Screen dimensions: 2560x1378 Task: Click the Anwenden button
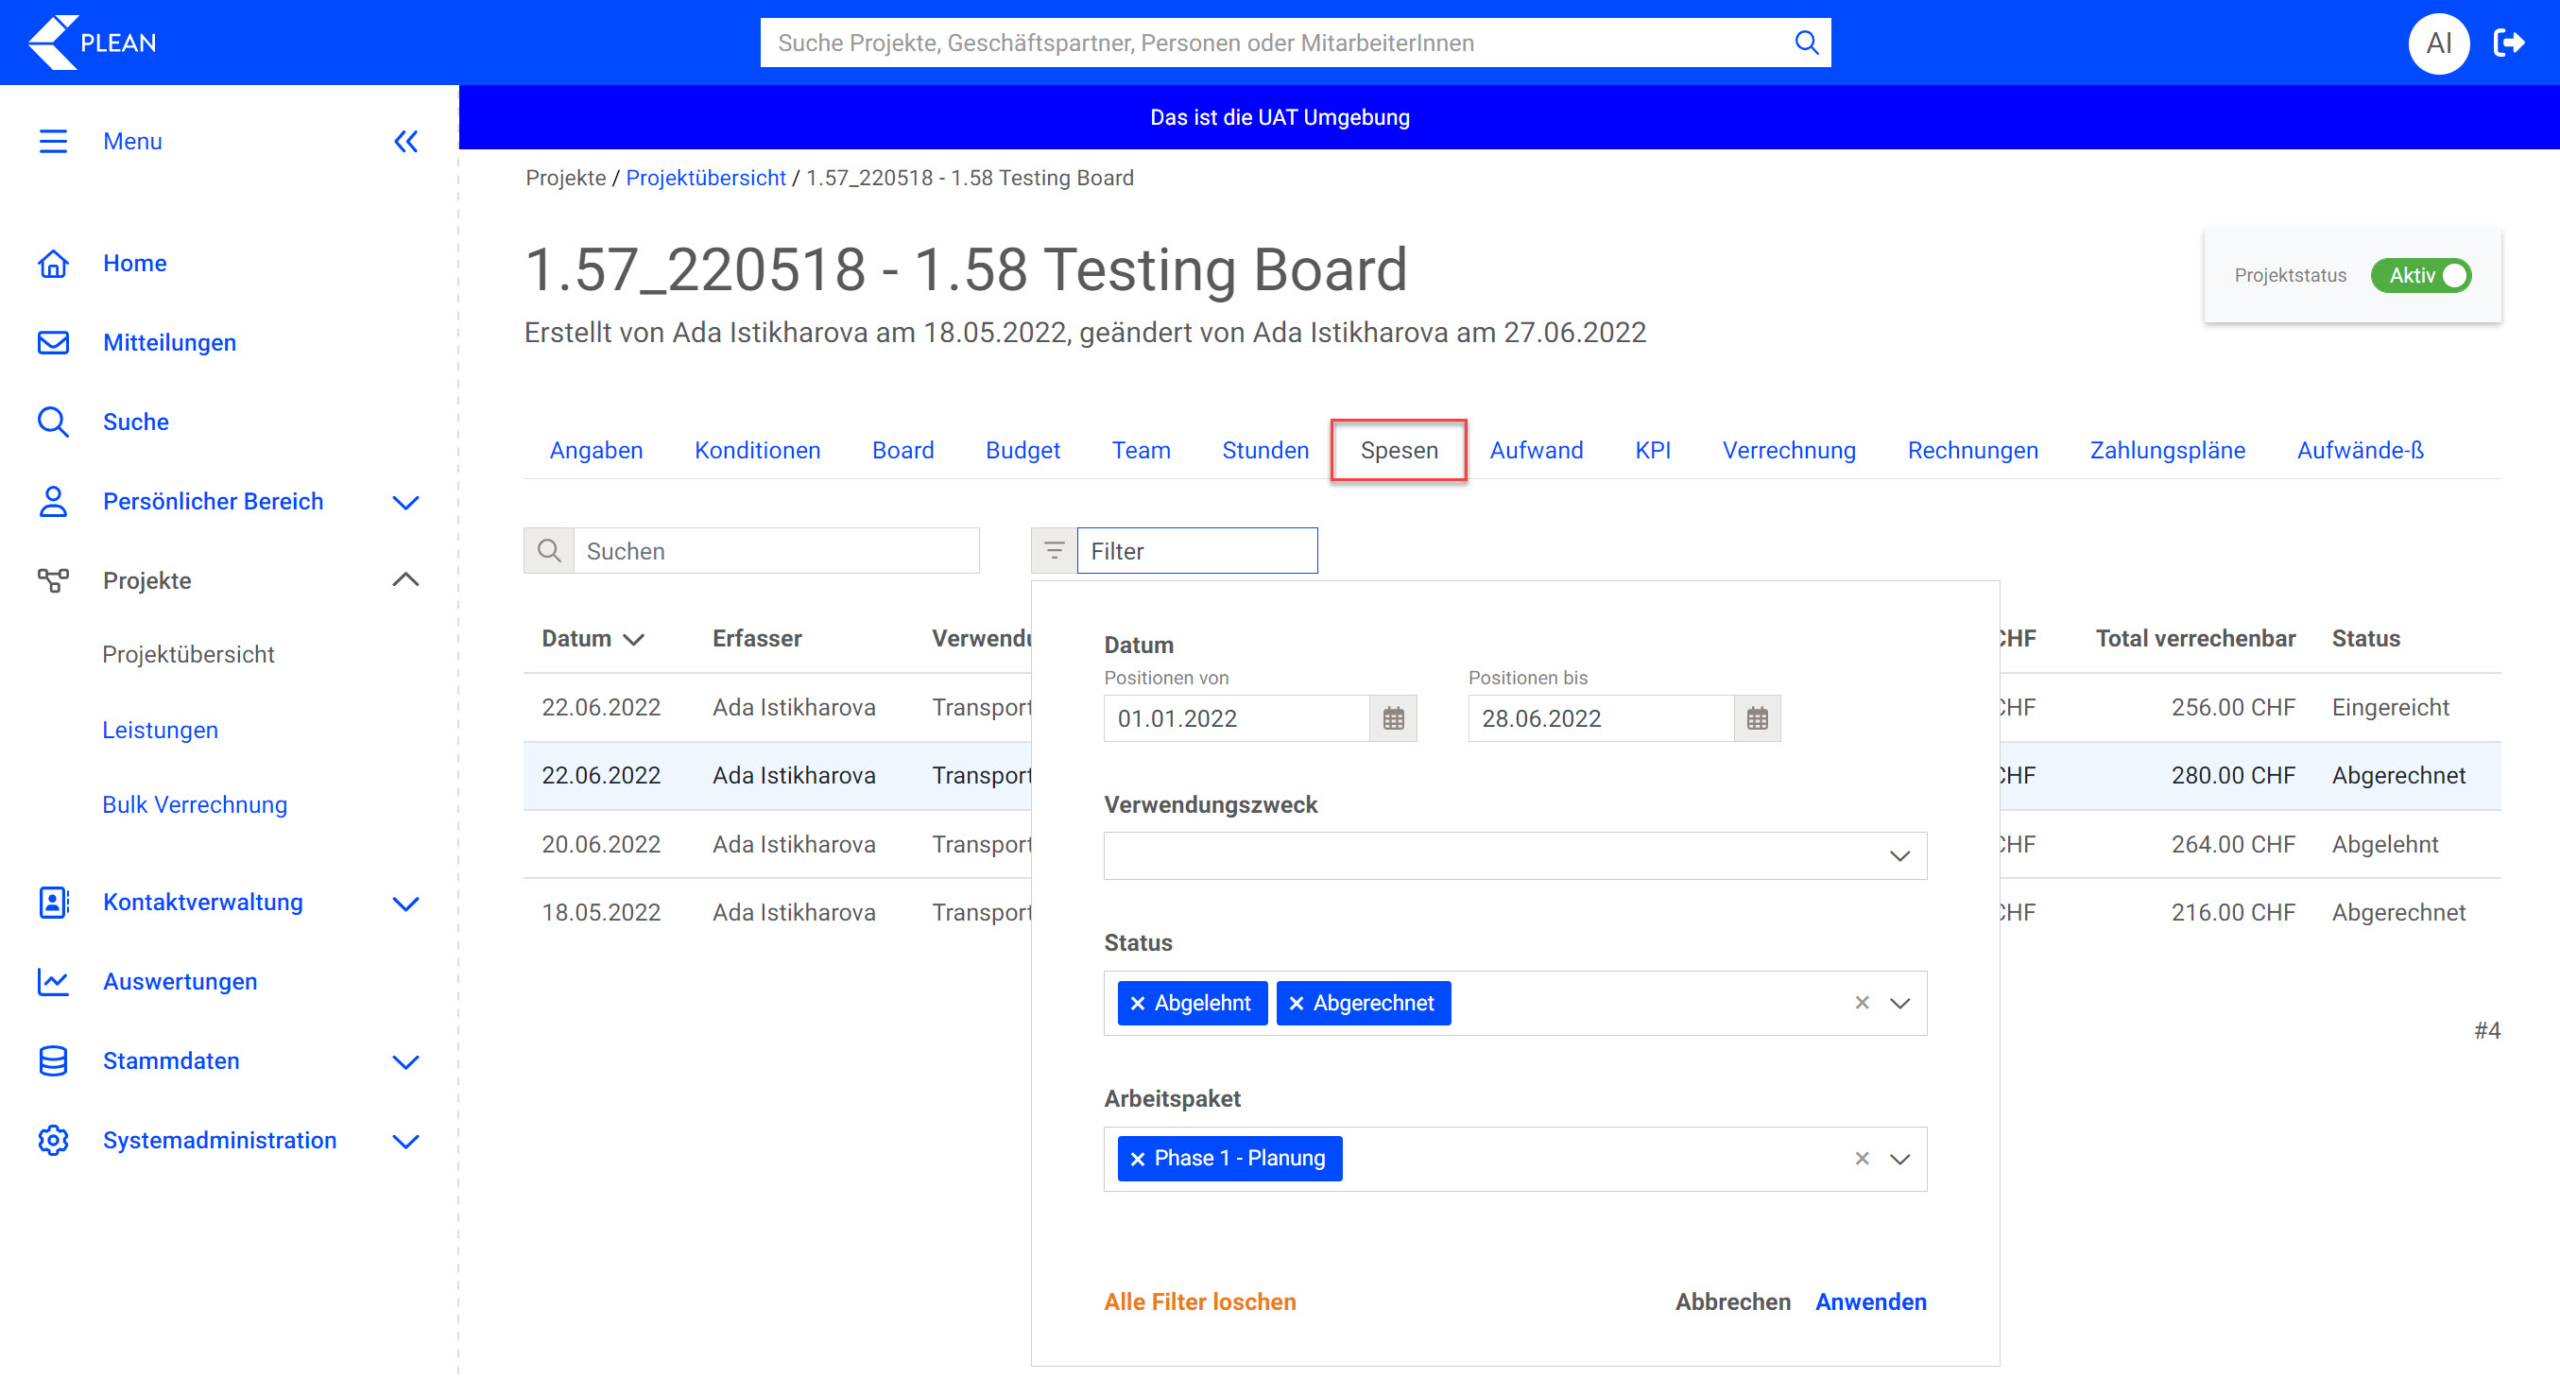coord(1870,1301)
